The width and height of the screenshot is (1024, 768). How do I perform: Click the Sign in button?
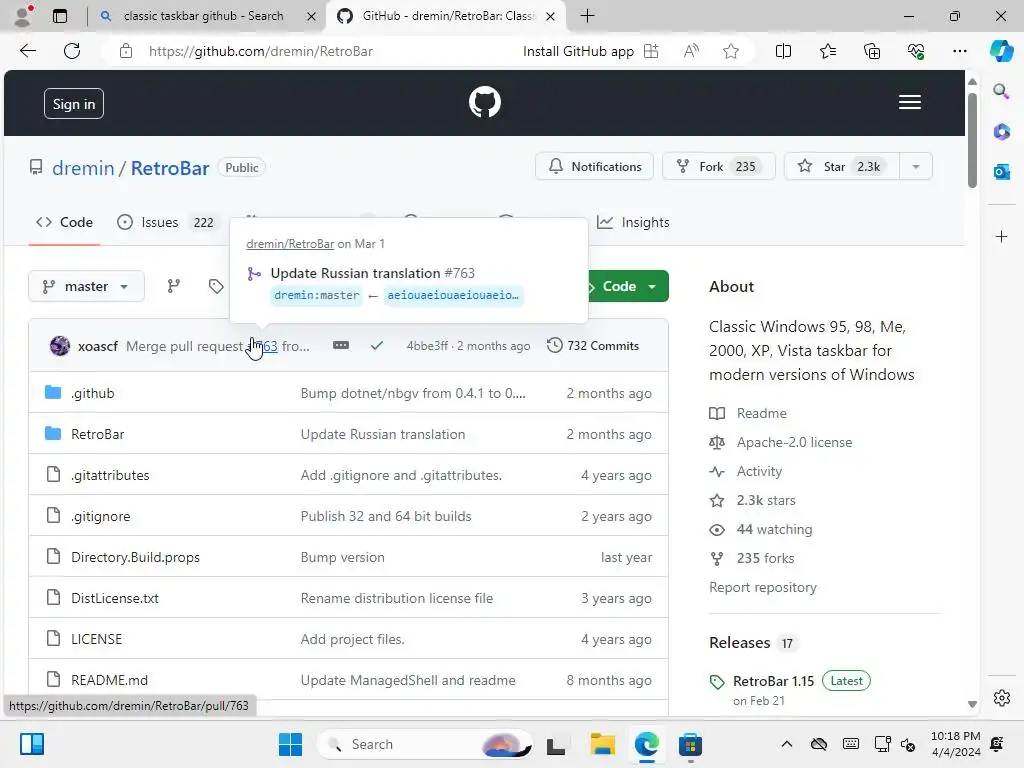(x=74, y=104)
